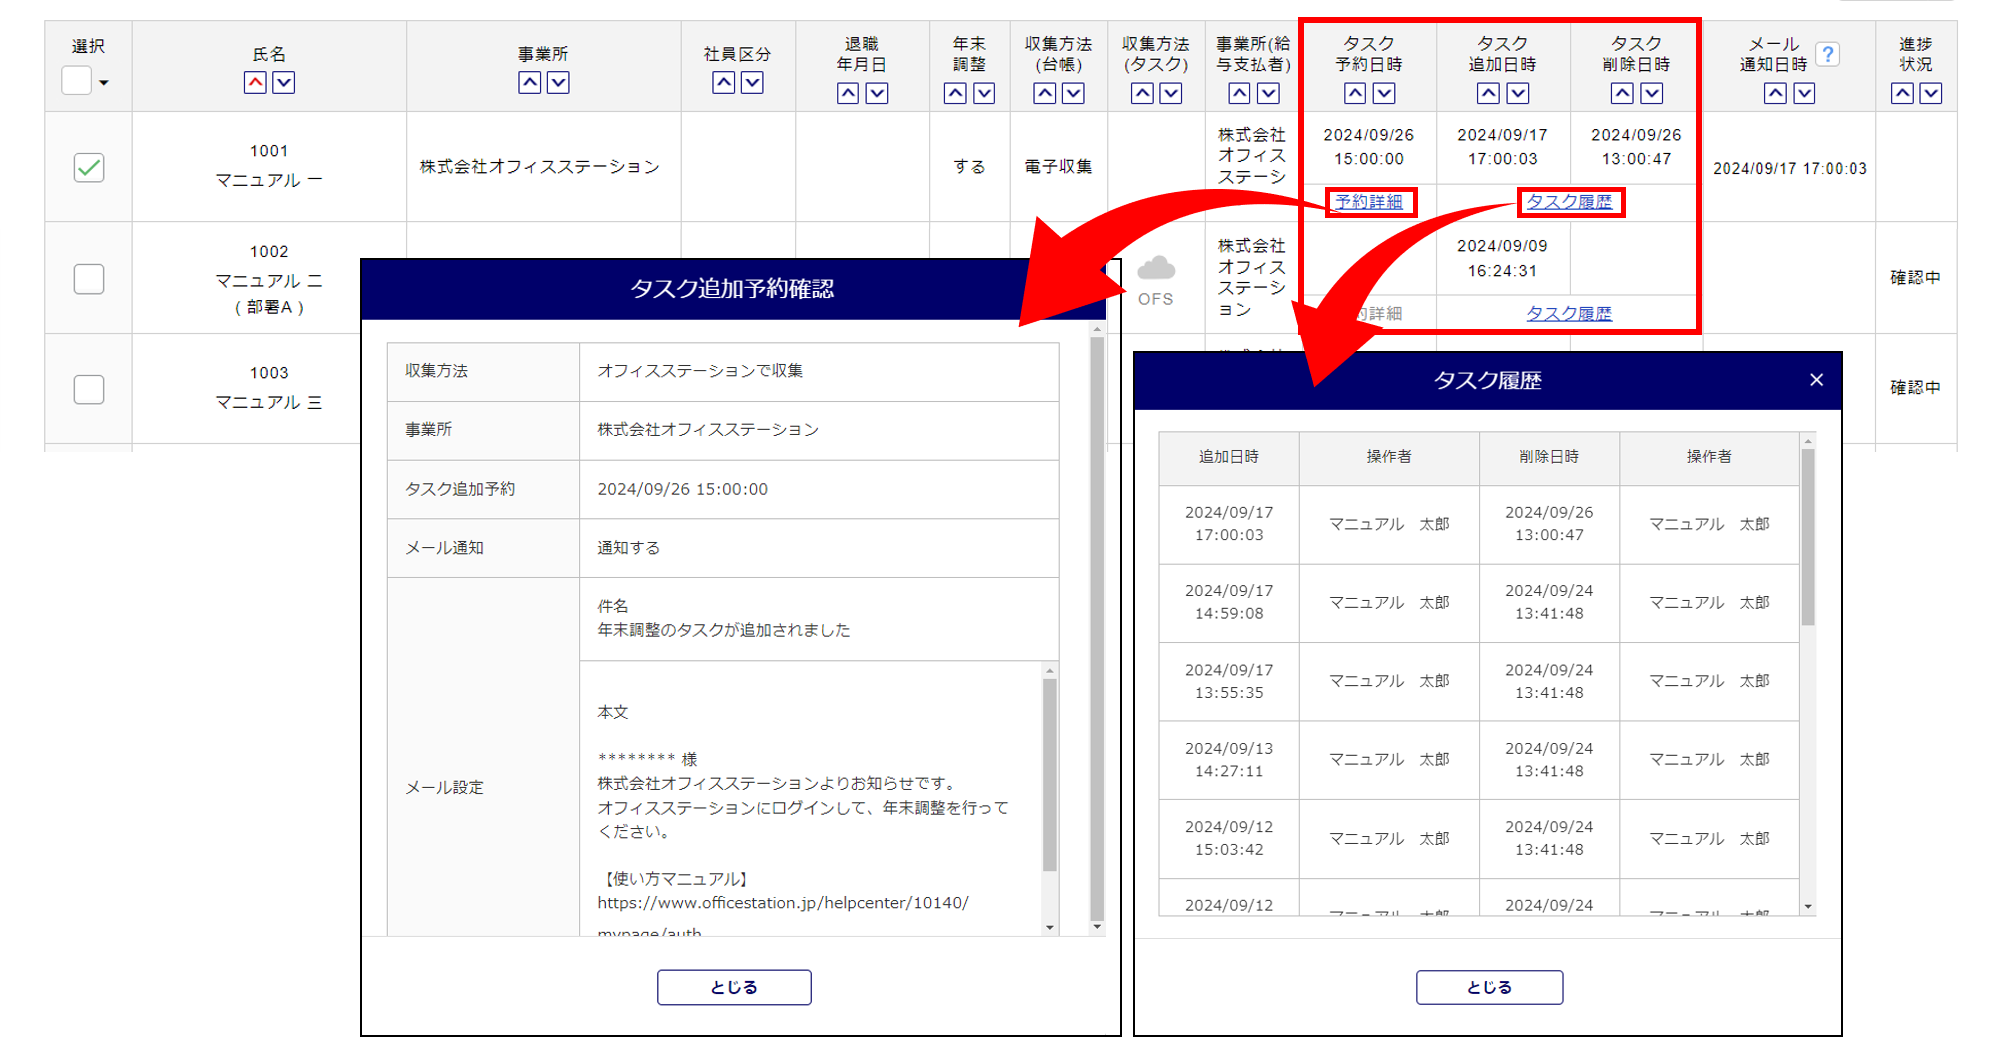
Task: Open the 選択 dropdown arrow
Action: [104, 82]
